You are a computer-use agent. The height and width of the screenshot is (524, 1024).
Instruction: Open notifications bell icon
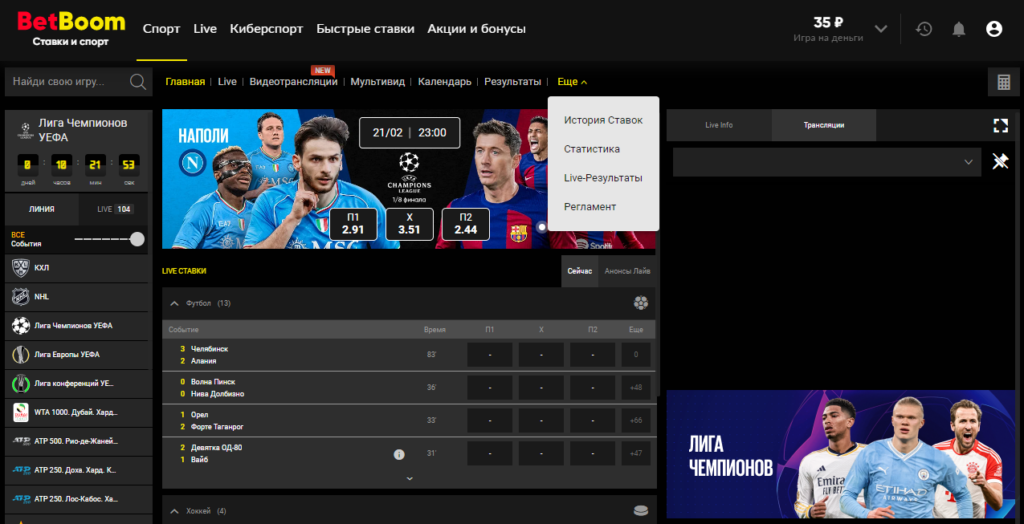click(959, 29)
